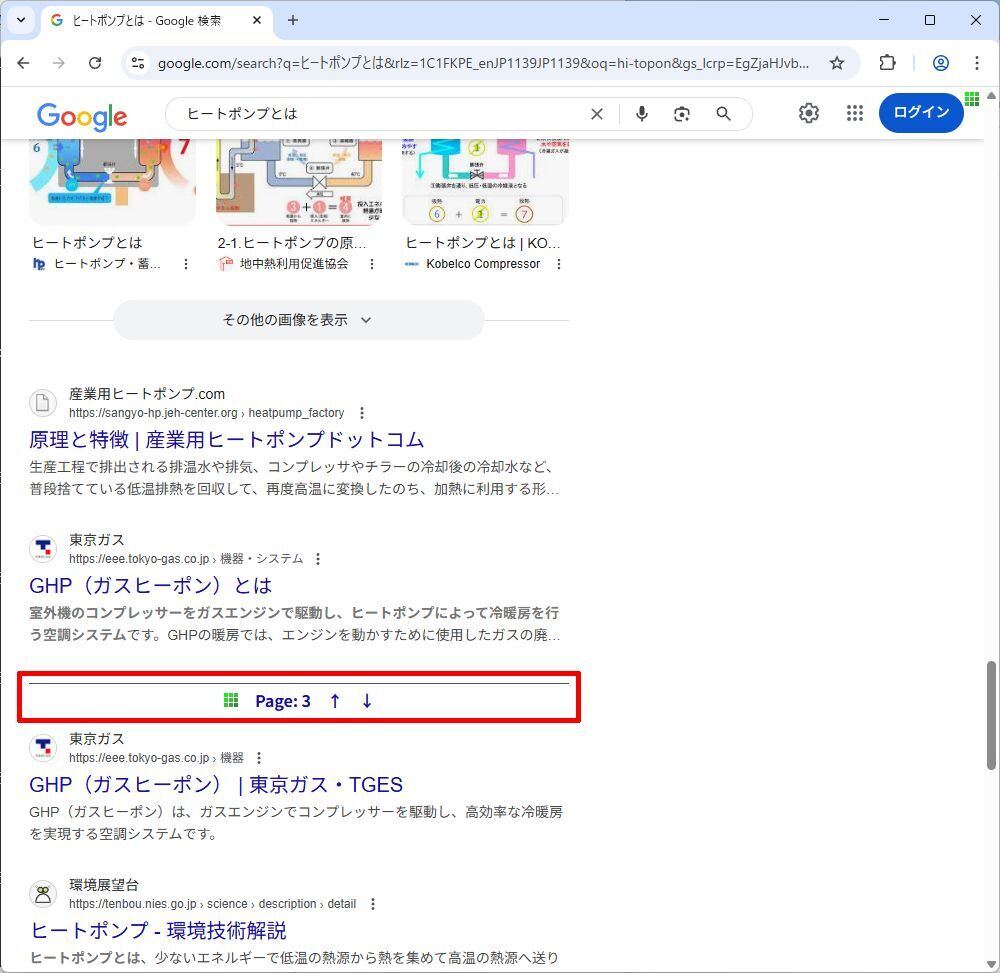Reload the current page
Viewport: 1000px width, 973px height.
(x=95, y=62)
